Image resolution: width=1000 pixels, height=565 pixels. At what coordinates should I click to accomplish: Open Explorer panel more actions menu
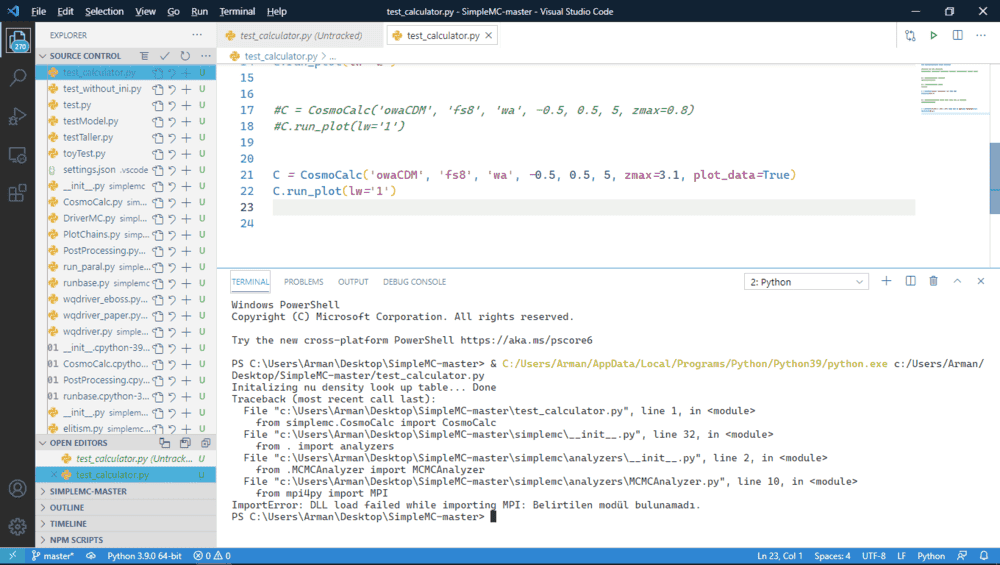pyautogui.click(x=197, y=35)
